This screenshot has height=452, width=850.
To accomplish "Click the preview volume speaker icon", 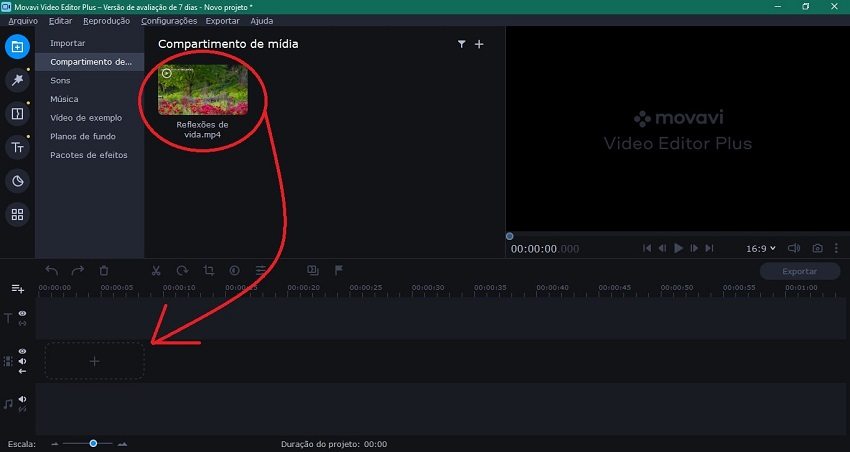I will pyautogui.click(x=794, y=248).
